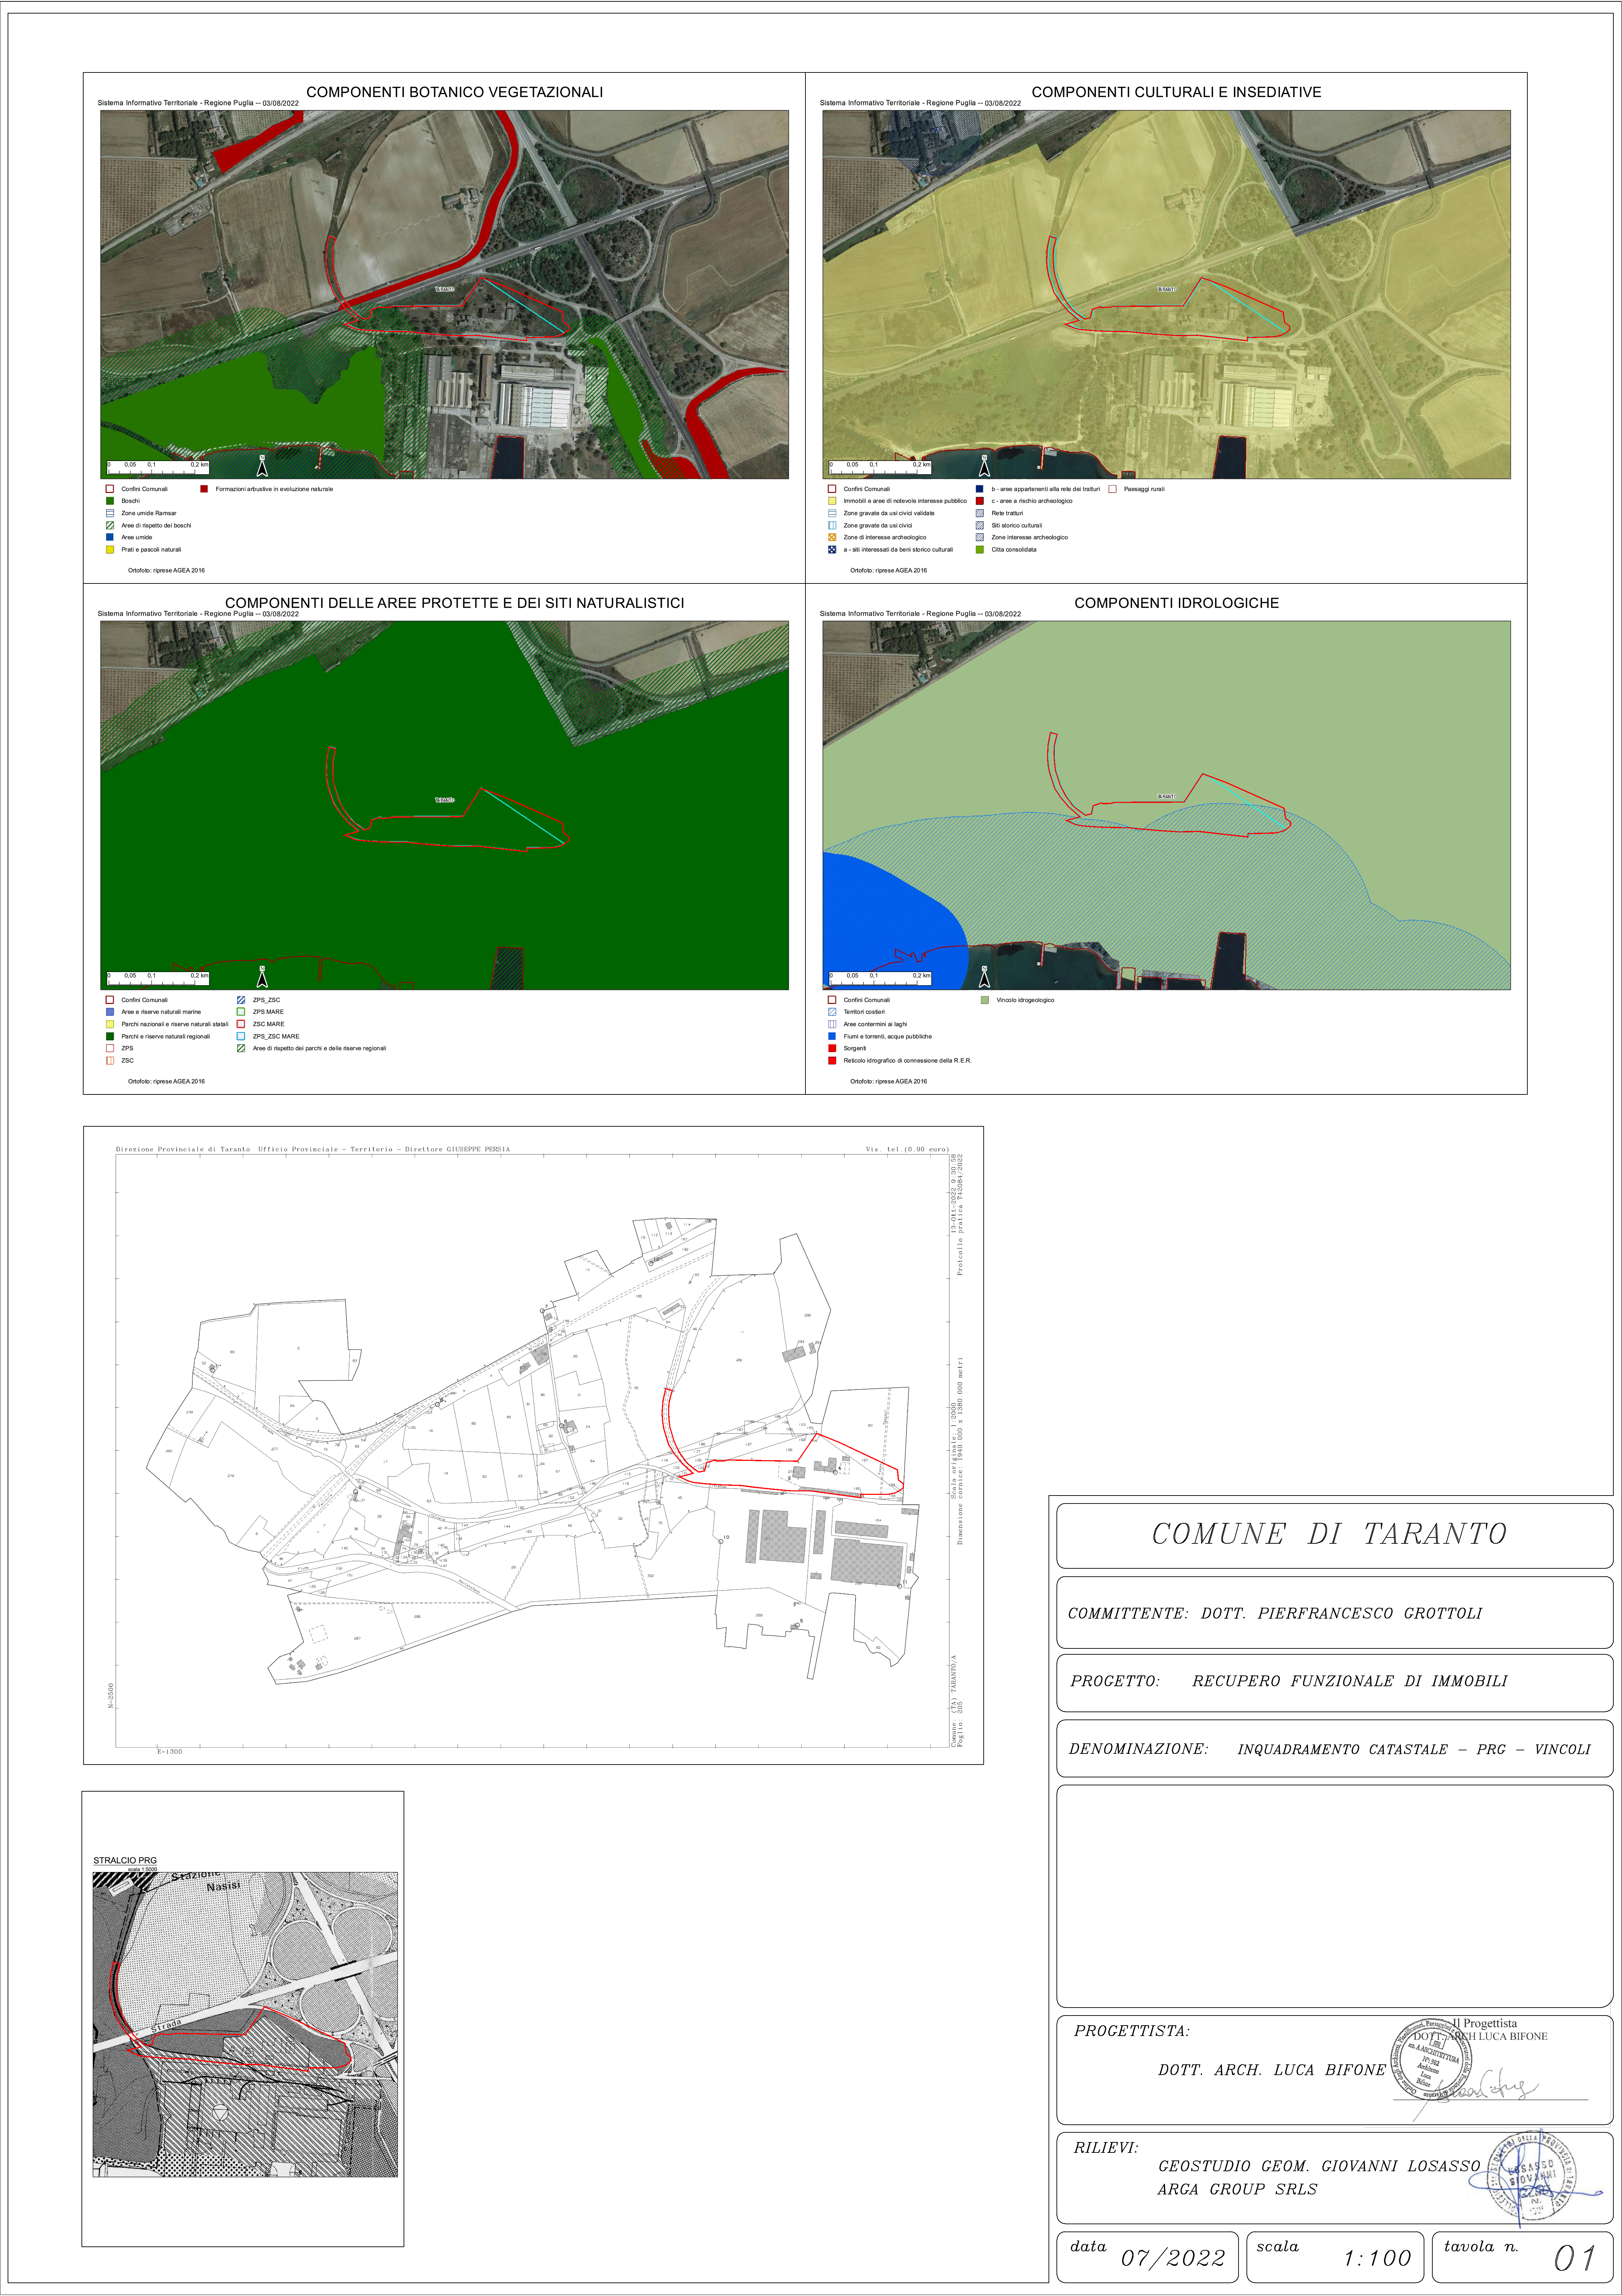Viewport: 1622px width, 2296px height.
Task: Click 'Aree e riserve naturali marine' legend label
Action: [161, 1012]
